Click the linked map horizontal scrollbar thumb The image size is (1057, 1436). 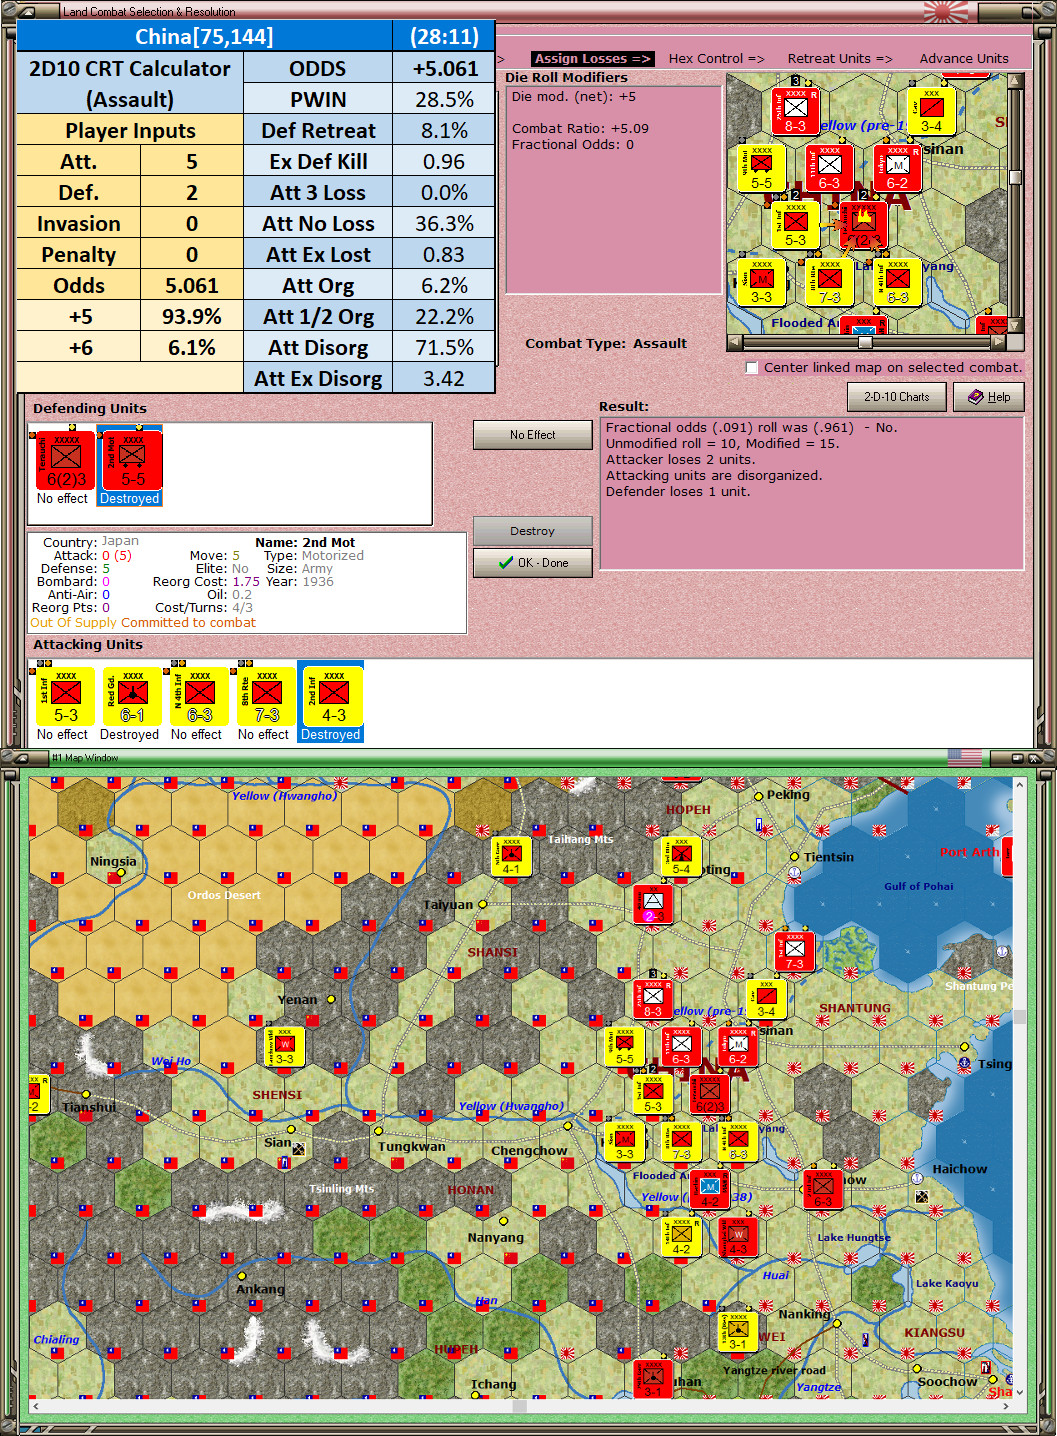[x=865, y=342]
